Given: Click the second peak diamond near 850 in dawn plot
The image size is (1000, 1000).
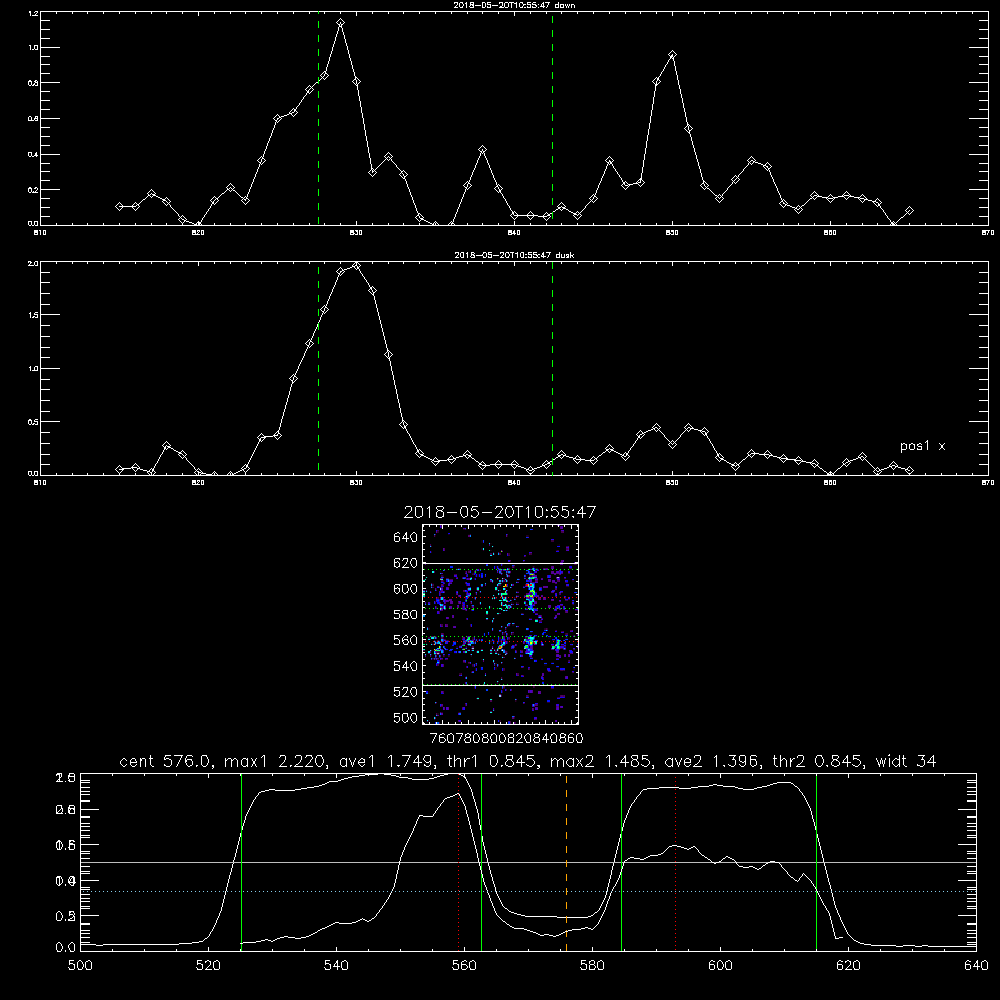Looking at the screenshot, I should pos(672,55).
